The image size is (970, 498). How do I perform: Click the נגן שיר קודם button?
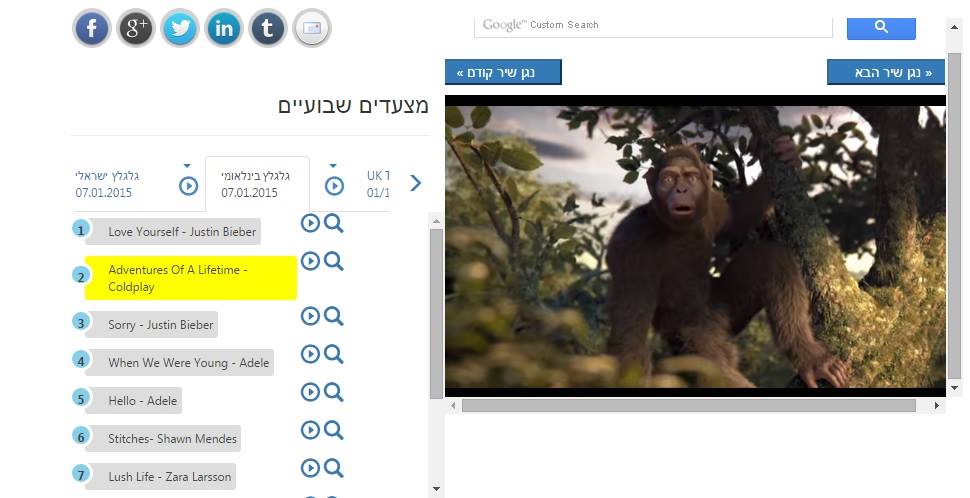[x=503, y=72]
